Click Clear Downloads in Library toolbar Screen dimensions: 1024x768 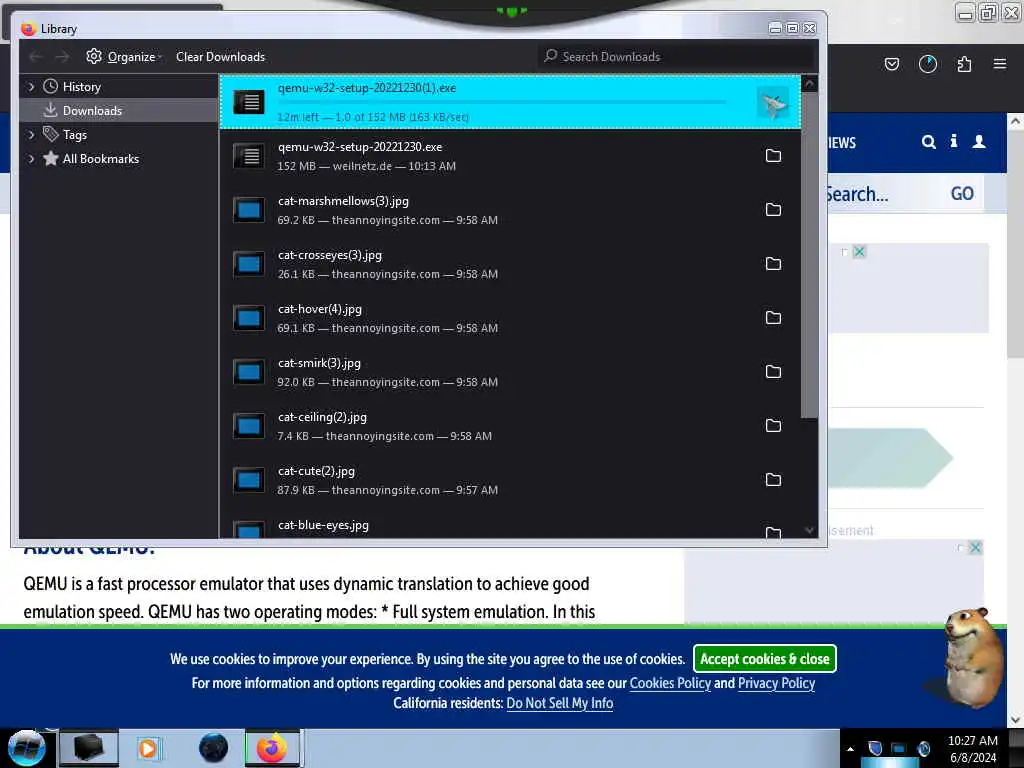(x=220, y=57)
